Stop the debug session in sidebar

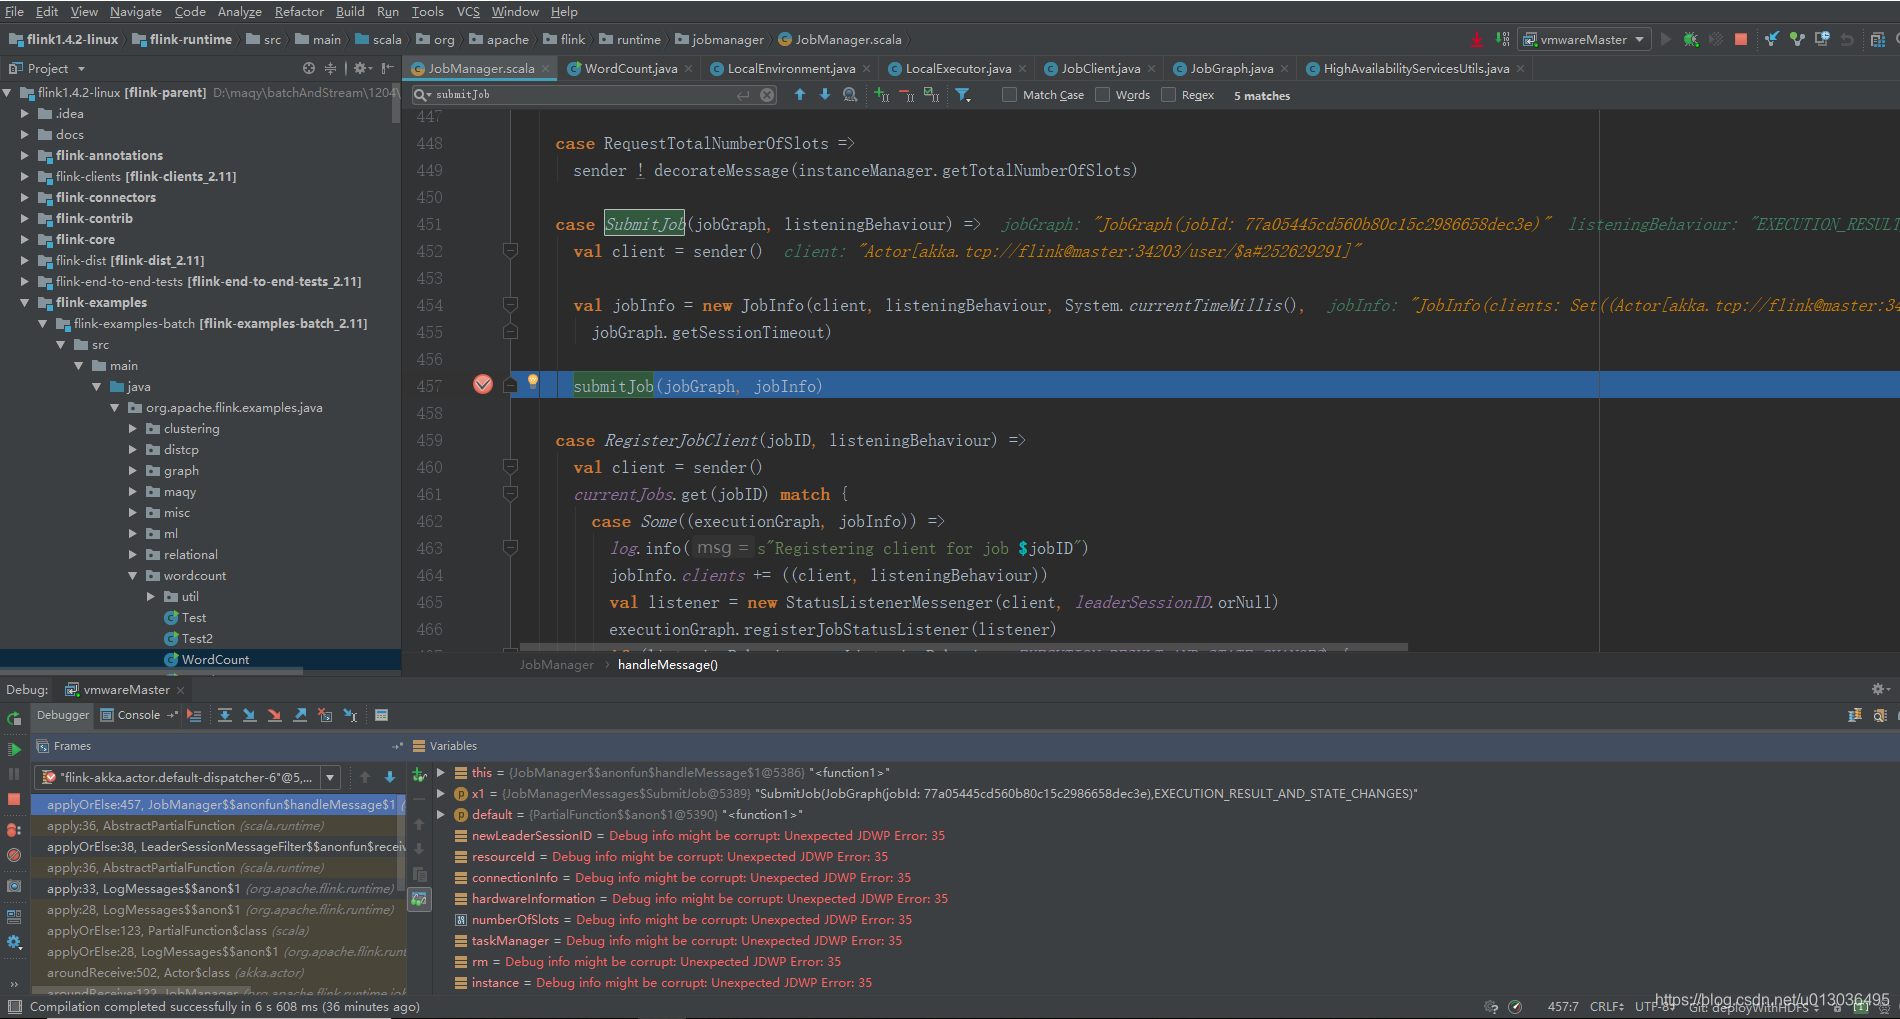14,799
